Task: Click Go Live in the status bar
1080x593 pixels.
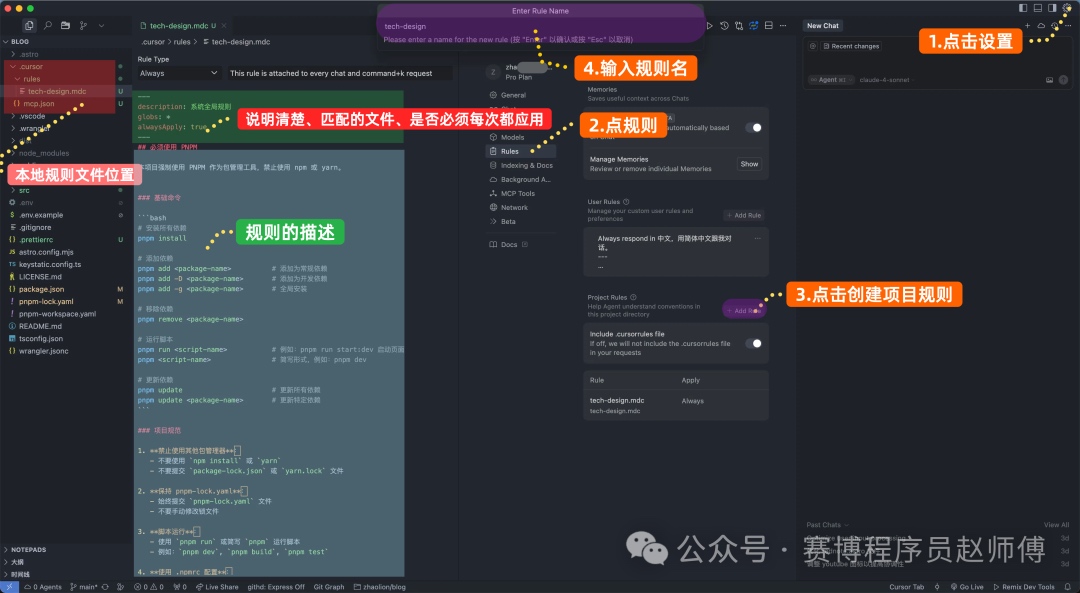Action: point(967,587)
